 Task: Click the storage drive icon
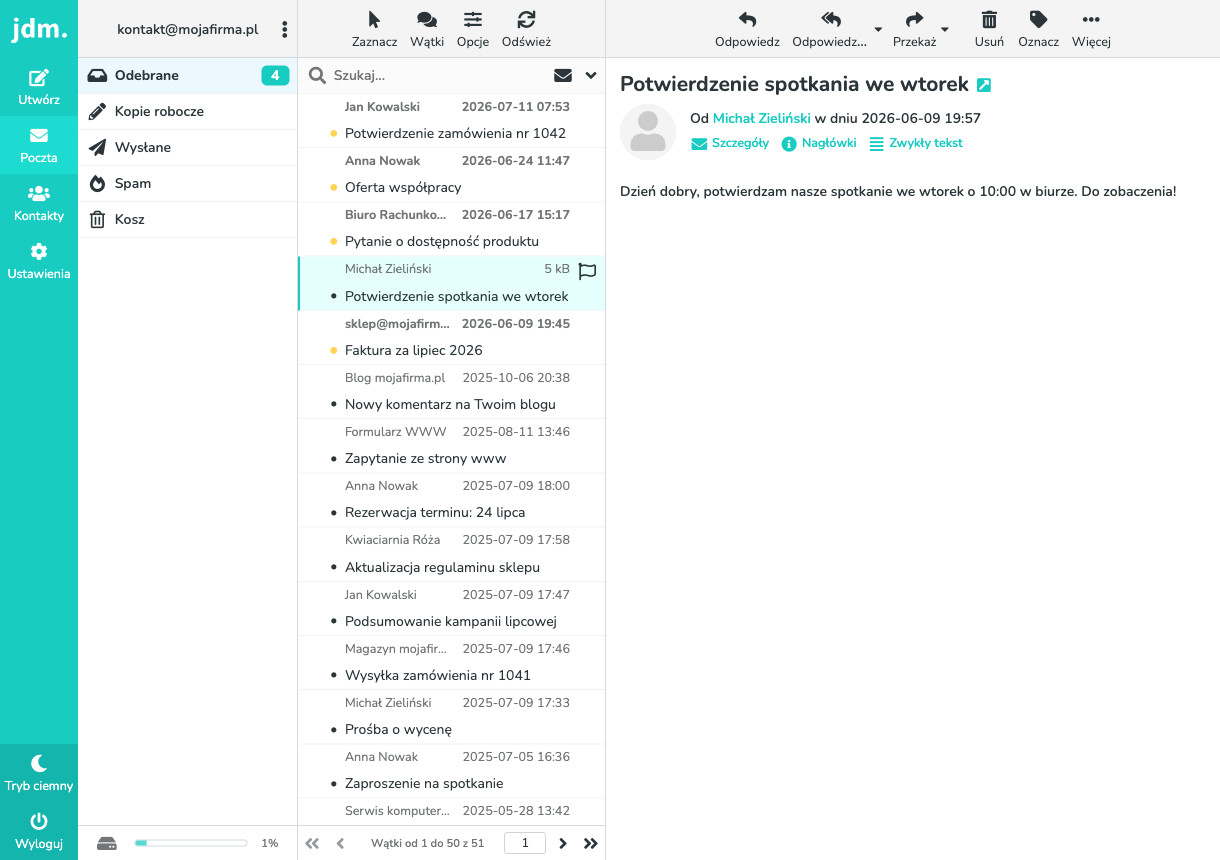(x=107, y=843)
